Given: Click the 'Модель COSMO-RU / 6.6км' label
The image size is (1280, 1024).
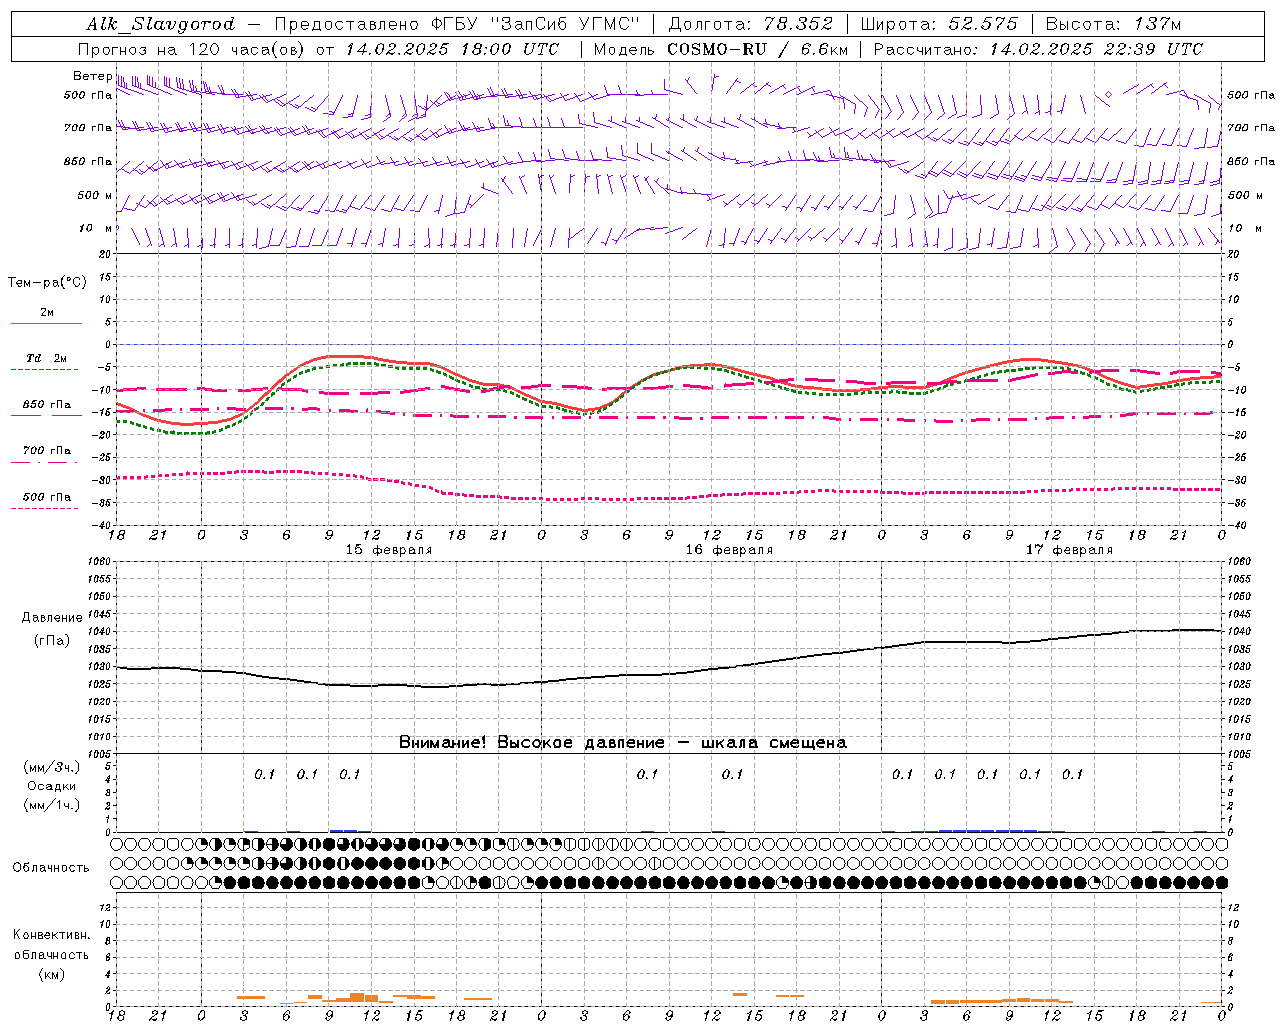Looking at the screenshot, I should [x=721, y=49].
